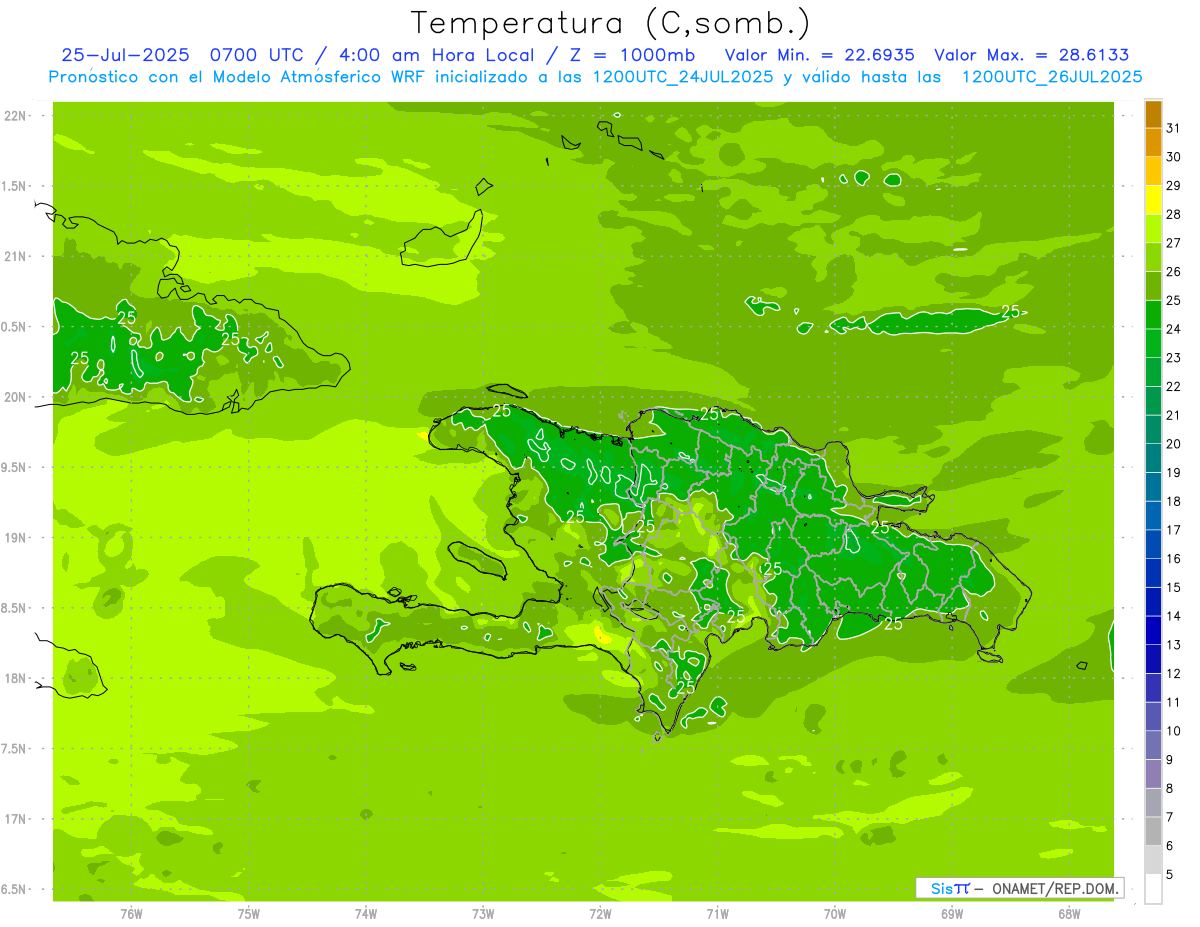The height and width of the screenshot is (927, 1200).
Task: Click the initialization time "1200UTC_24JUL2025"
Action: point(683,77)
